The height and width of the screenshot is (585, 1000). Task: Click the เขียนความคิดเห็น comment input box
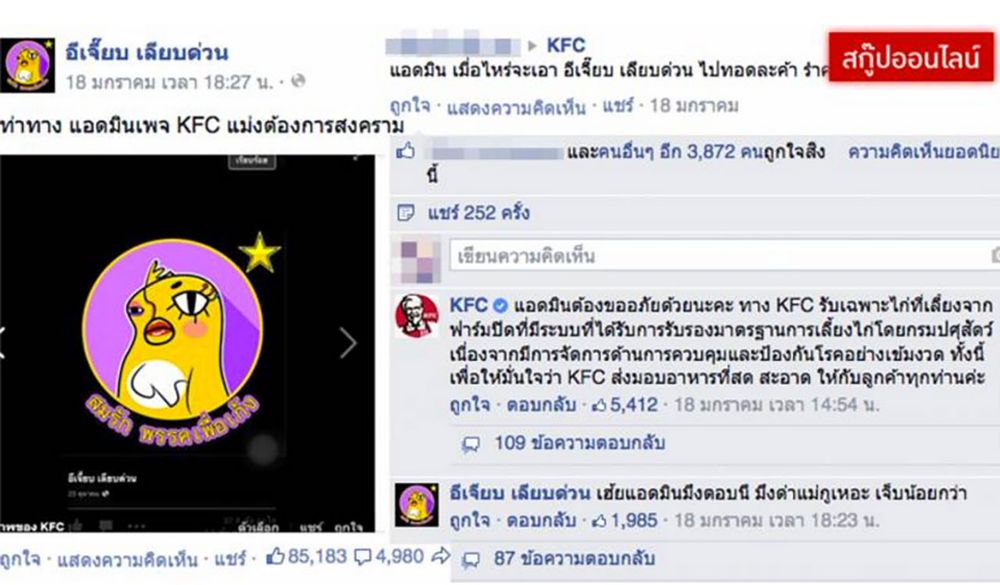(x=724, y=256)
